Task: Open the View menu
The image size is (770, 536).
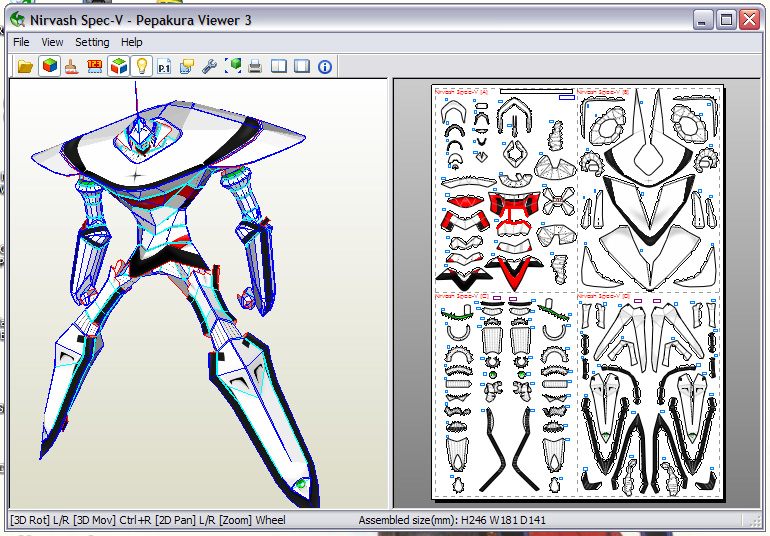Action: click(x=52, y=42)
